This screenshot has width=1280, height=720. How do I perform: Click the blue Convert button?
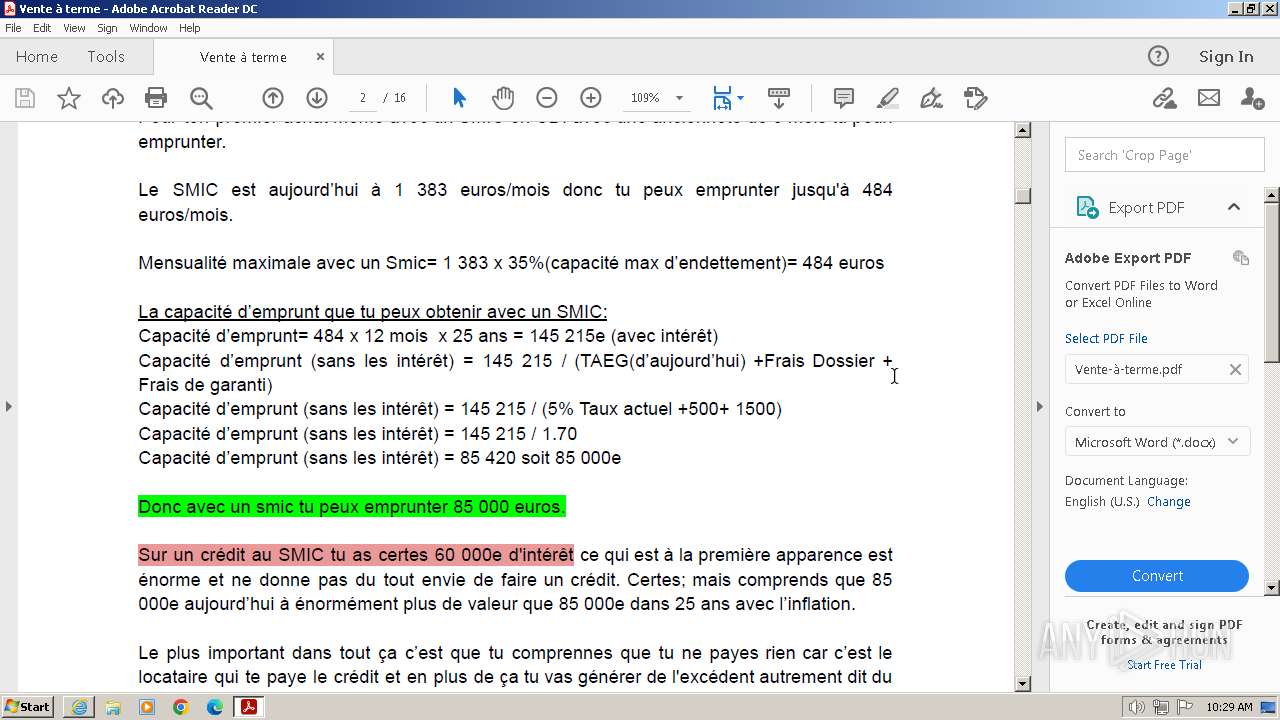(x=1157, y=576)
